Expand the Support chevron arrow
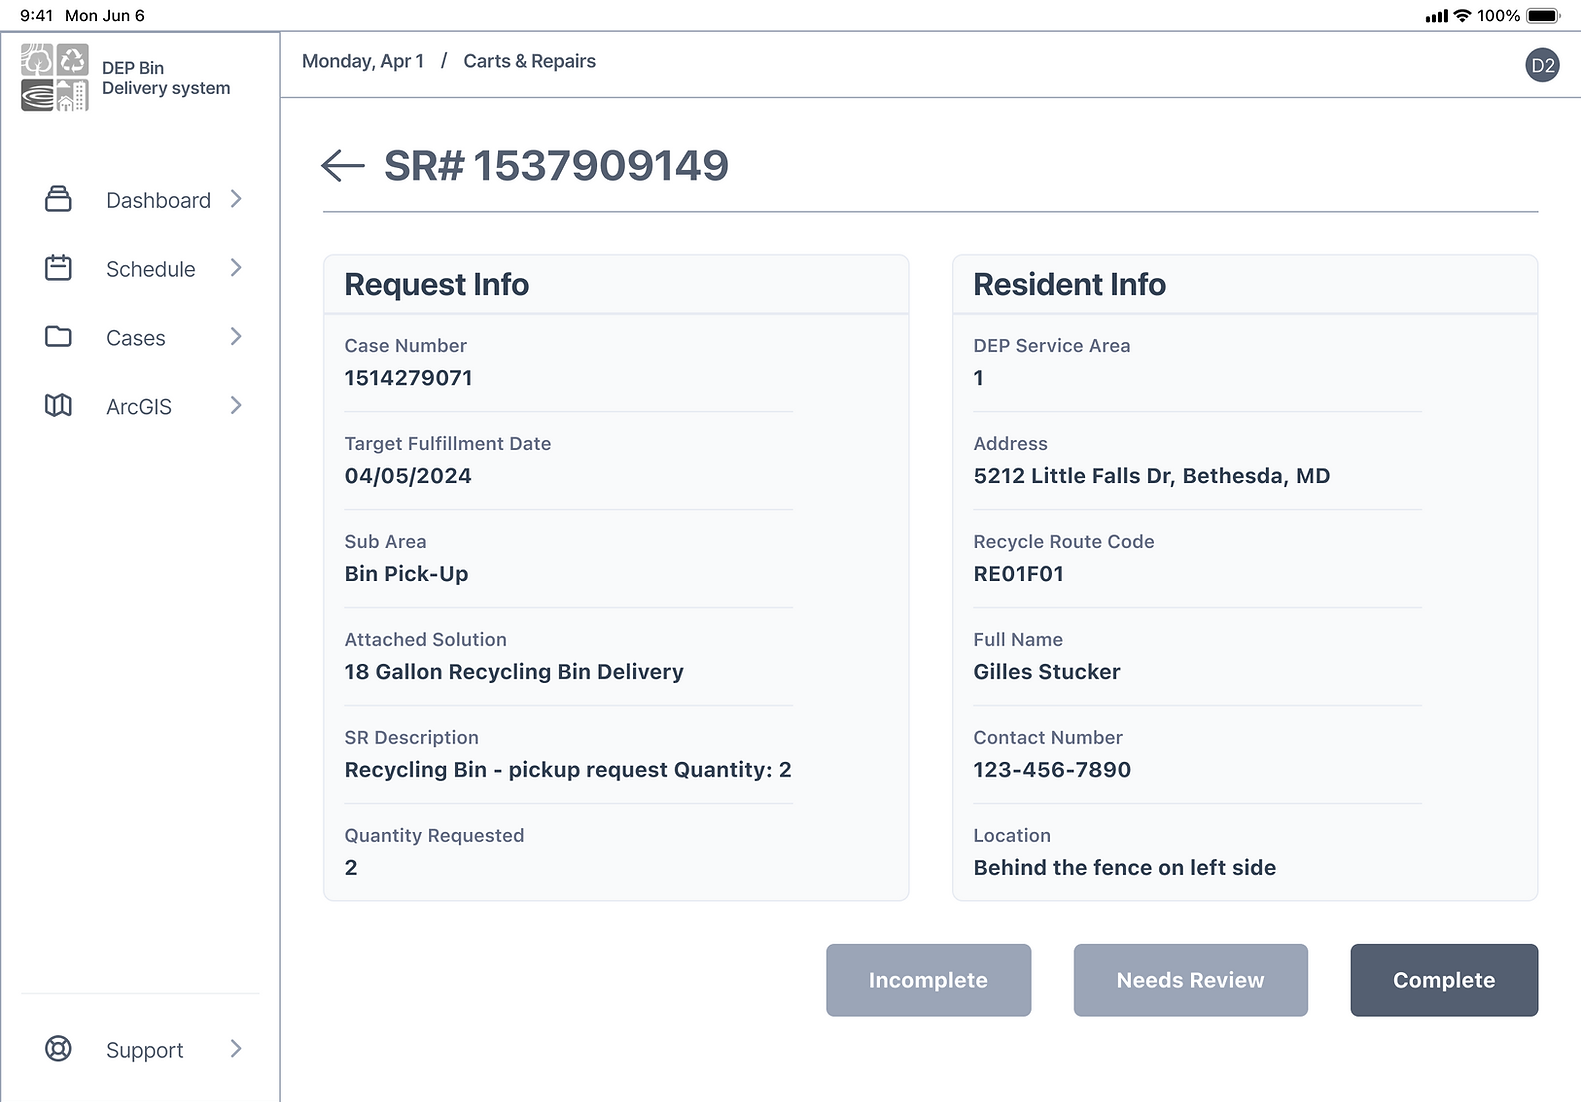Image resolution: width=1581 pixels, height=1102 pixels. (x=236, y=1048)
